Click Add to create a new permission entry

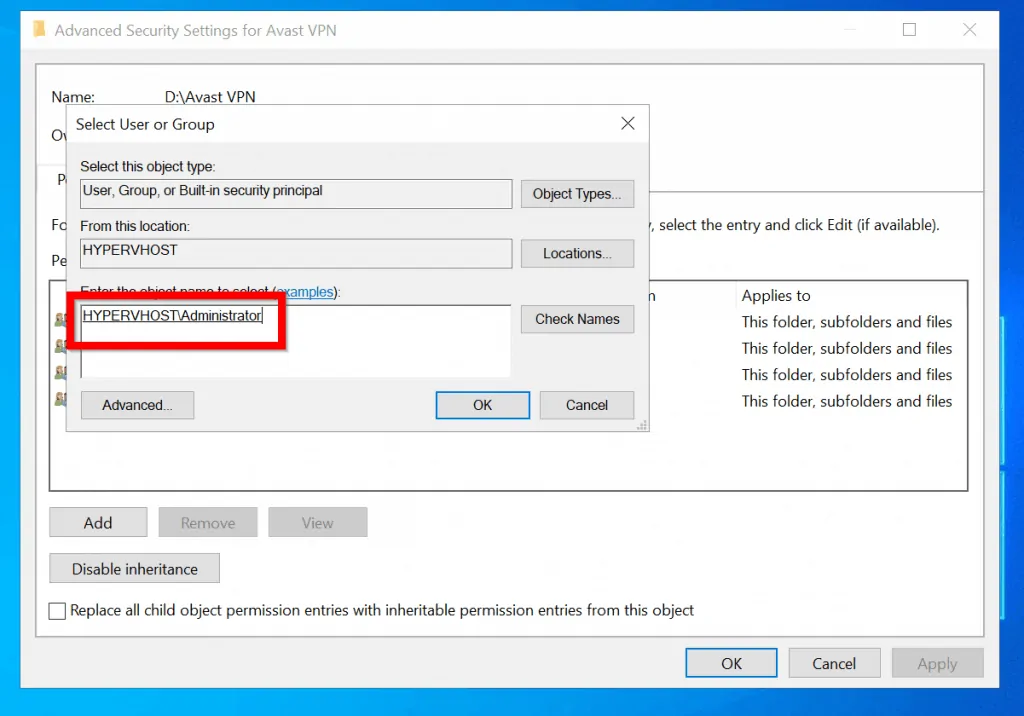(x=97, y=522)
